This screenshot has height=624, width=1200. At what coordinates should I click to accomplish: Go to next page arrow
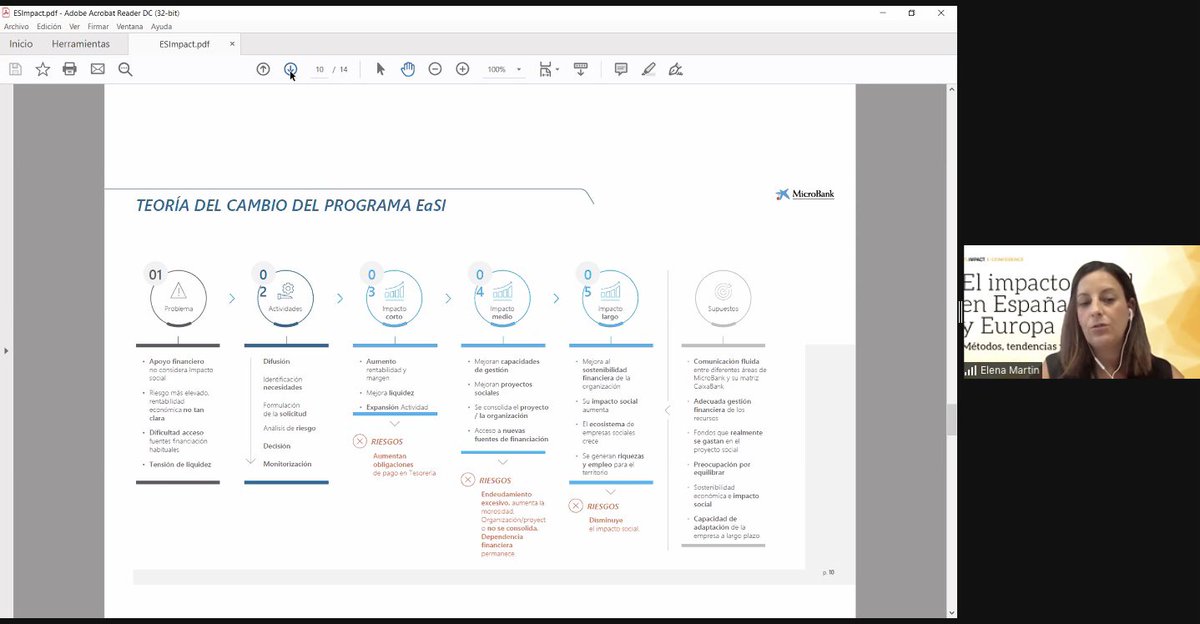pos(290,69)
